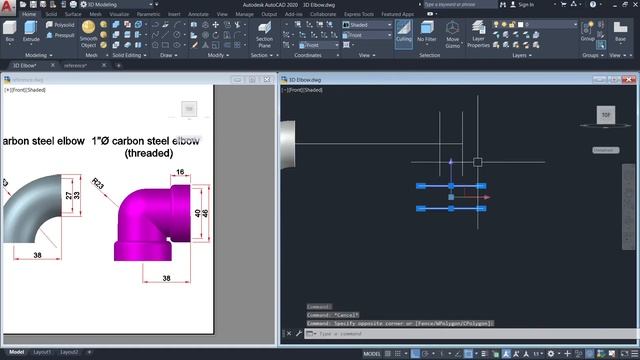The image size is (640, 360).
Task: Toggle lineweight display in status bar
Action: [x=484, y=354]
